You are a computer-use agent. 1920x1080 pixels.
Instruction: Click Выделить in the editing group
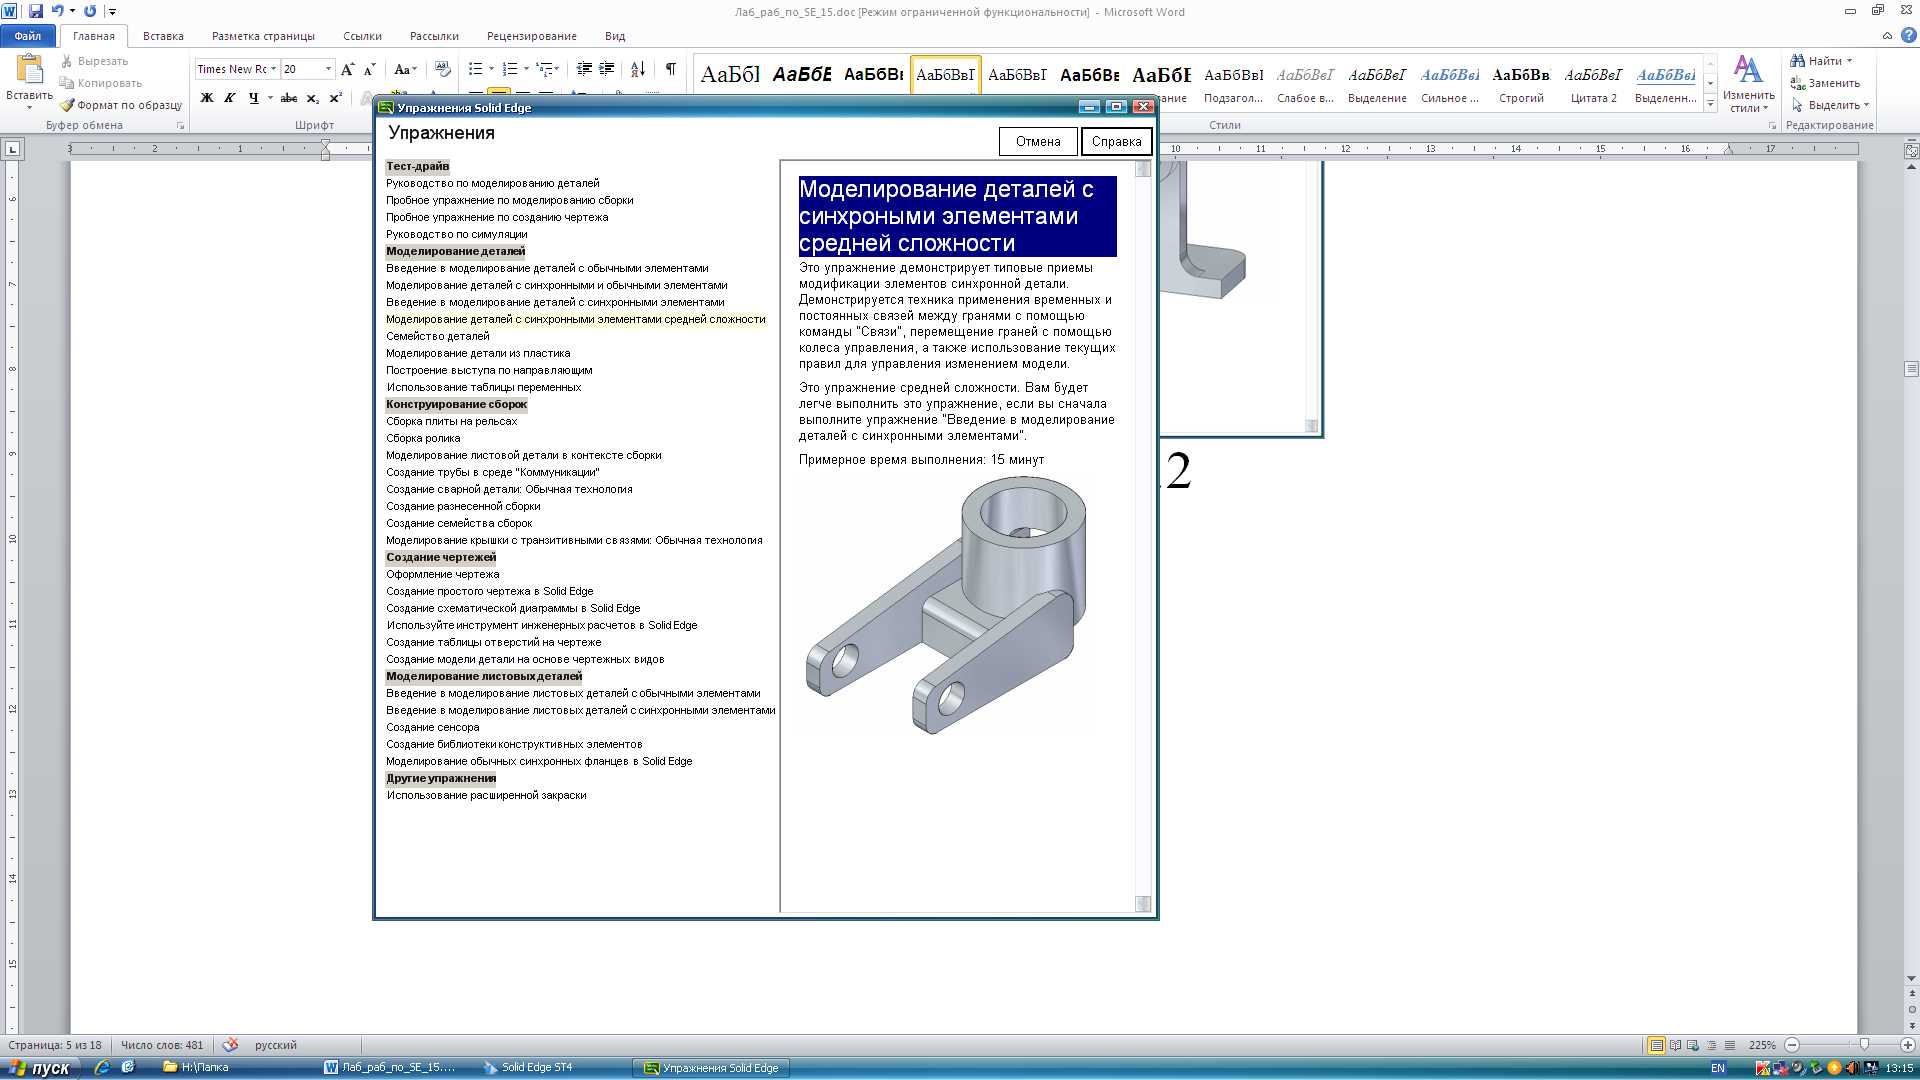point(1829,105)
